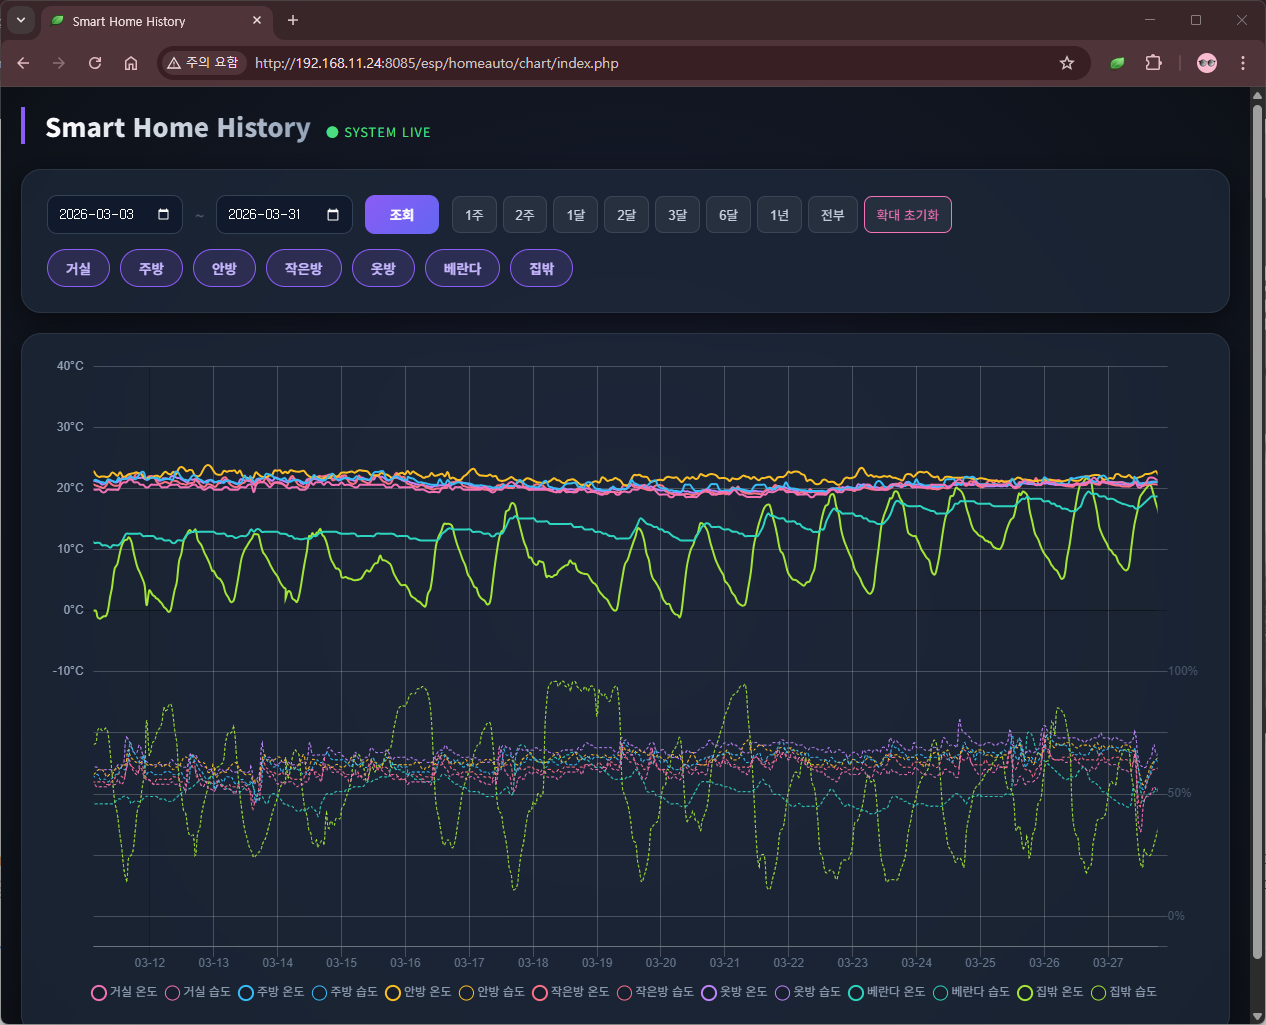The height and width of the screenshot is (1025, 1266).
Task: Expand the tab search dropdown arrow
Action: point(21,20)
